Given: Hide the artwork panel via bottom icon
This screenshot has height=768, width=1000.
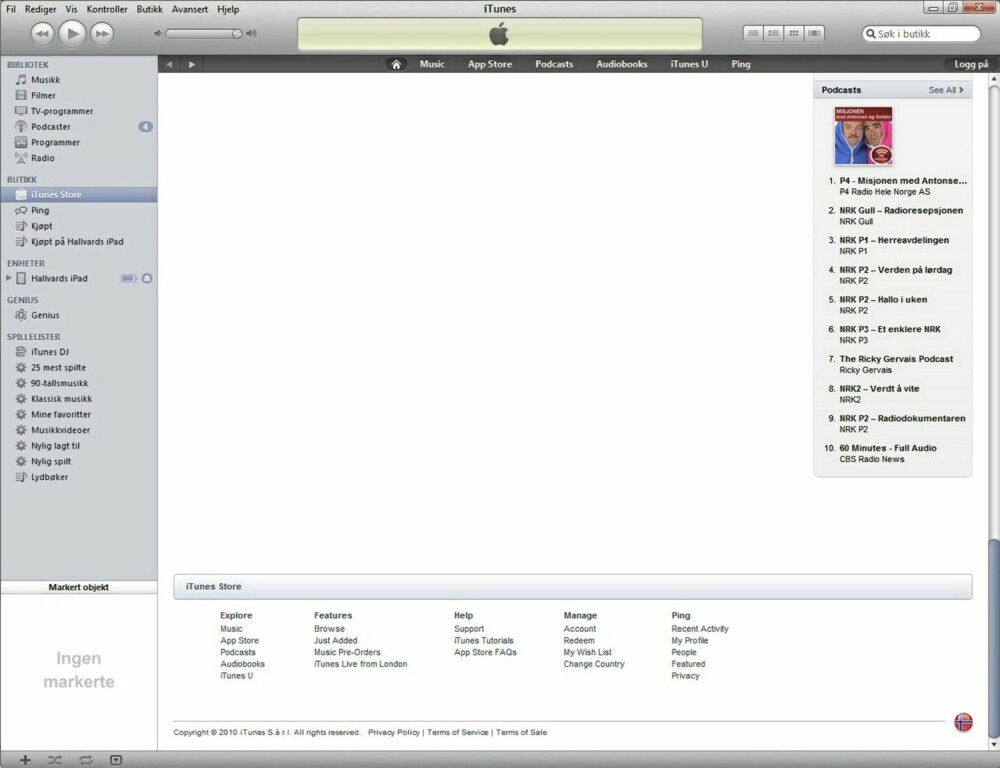Looking at the screenshot, I should tap(115, 760).
